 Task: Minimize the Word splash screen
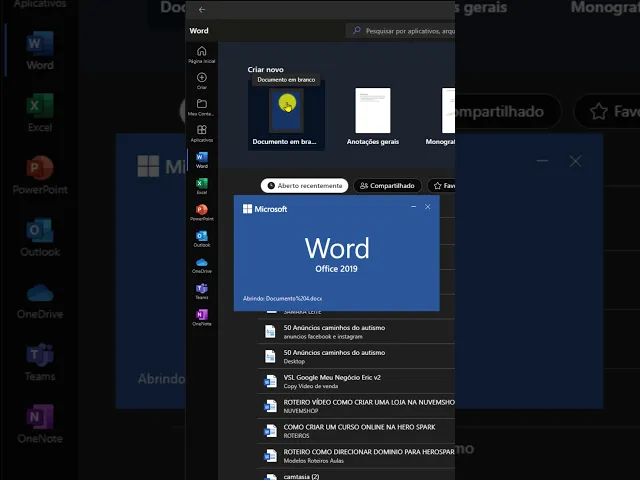point(413,207)
